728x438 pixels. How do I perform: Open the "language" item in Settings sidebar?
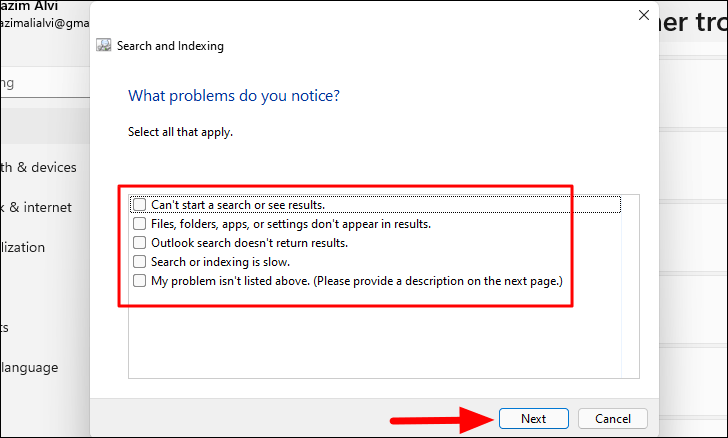pyautogui.click(x=29, y=367)
